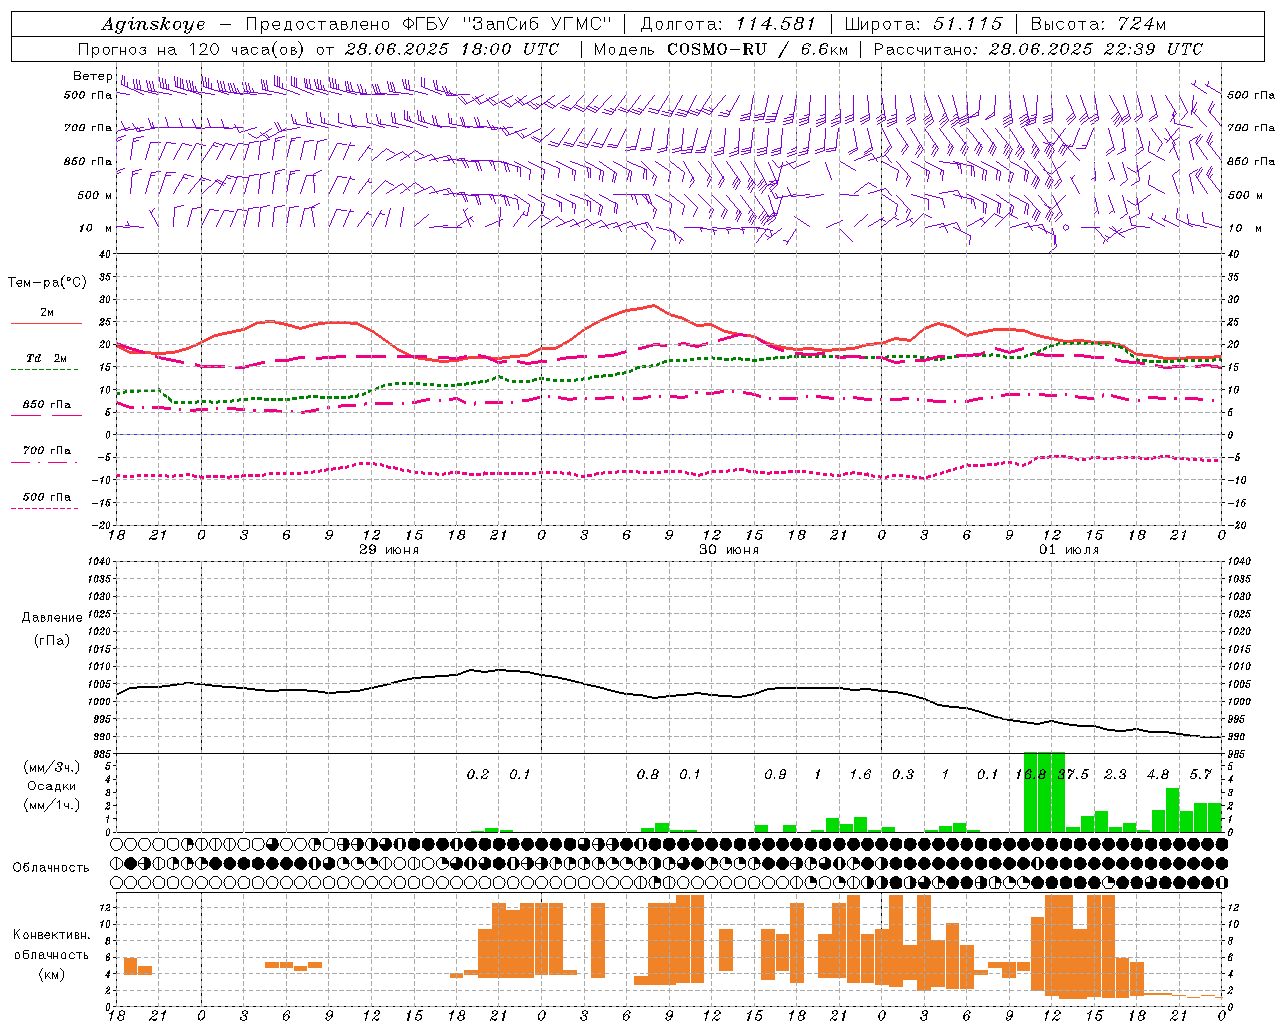Click the forecast start time 28.06.2025 18:00 UTC
The height and width of the screenshot is (1024, 1280).
point(452,49)
